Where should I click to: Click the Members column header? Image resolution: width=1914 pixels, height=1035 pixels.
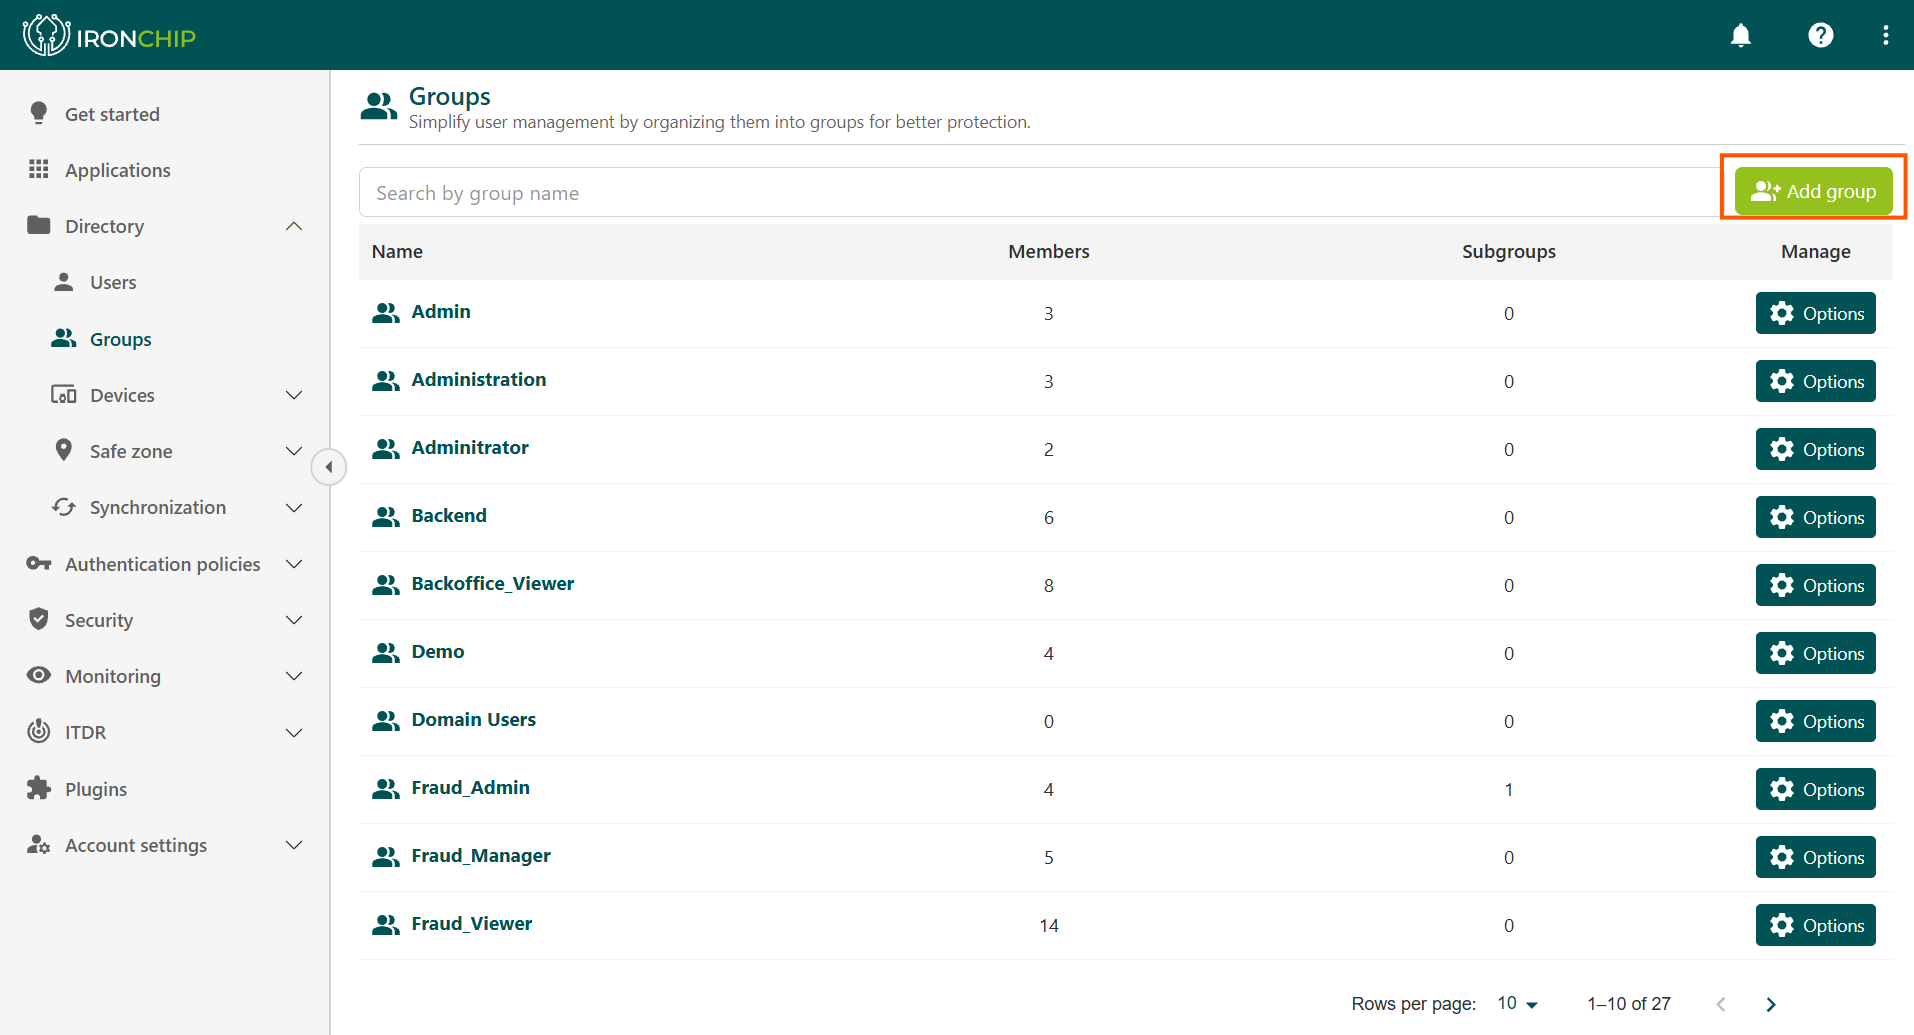coord(1049,252)
